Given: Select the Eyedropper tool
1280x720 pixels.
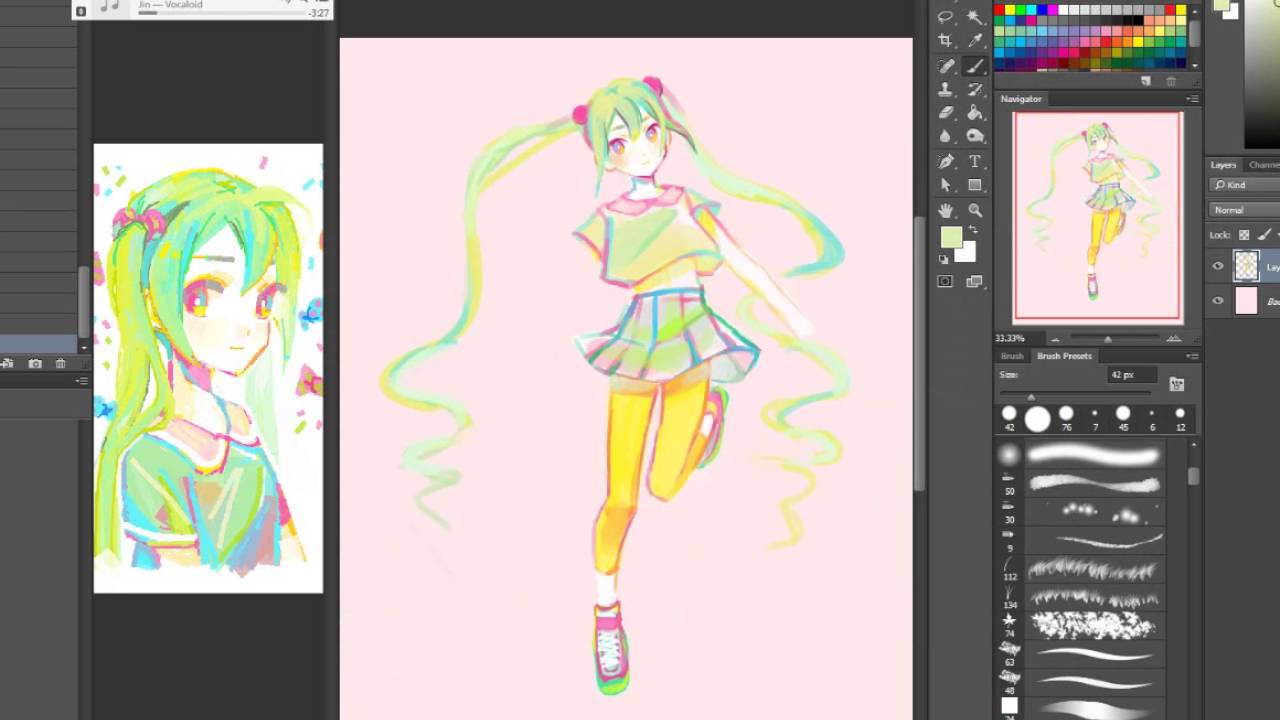Looking at the screenshot, I should 975,41.
